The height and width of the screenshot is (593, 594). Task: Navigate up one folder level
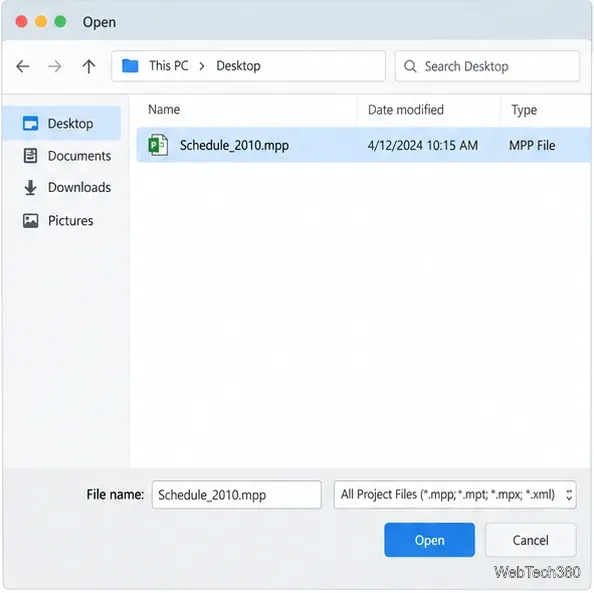pos(89,66)
